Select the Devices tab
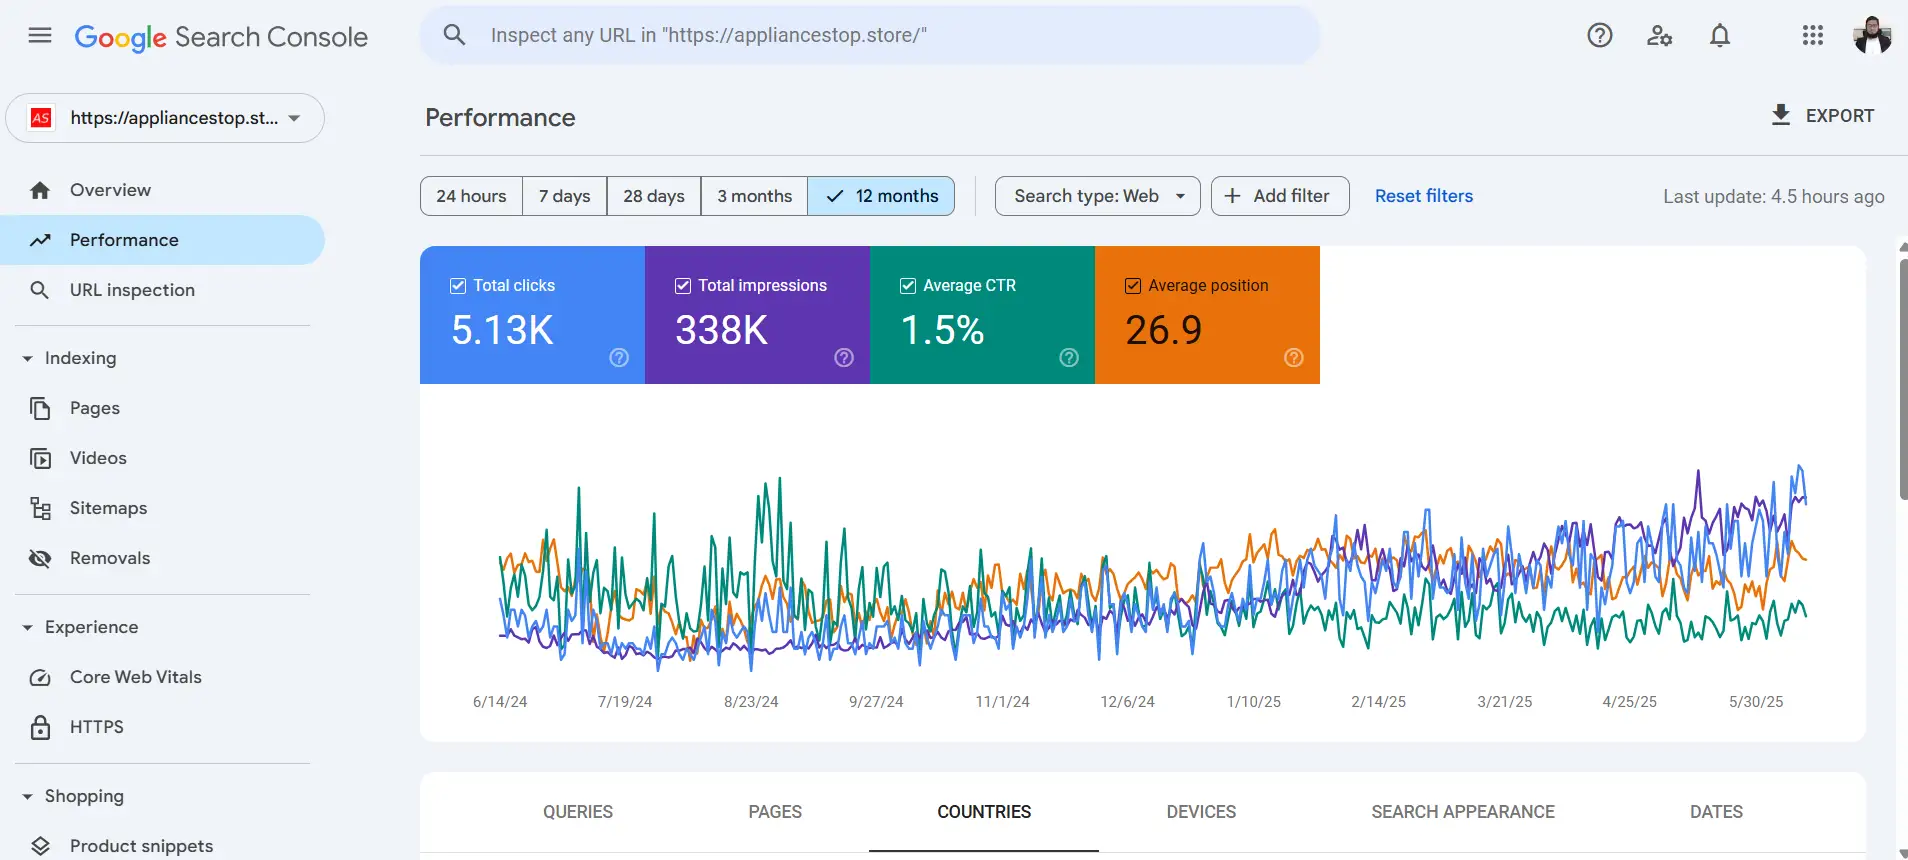The image size is (1908, 860). (x=1200, y=812)
